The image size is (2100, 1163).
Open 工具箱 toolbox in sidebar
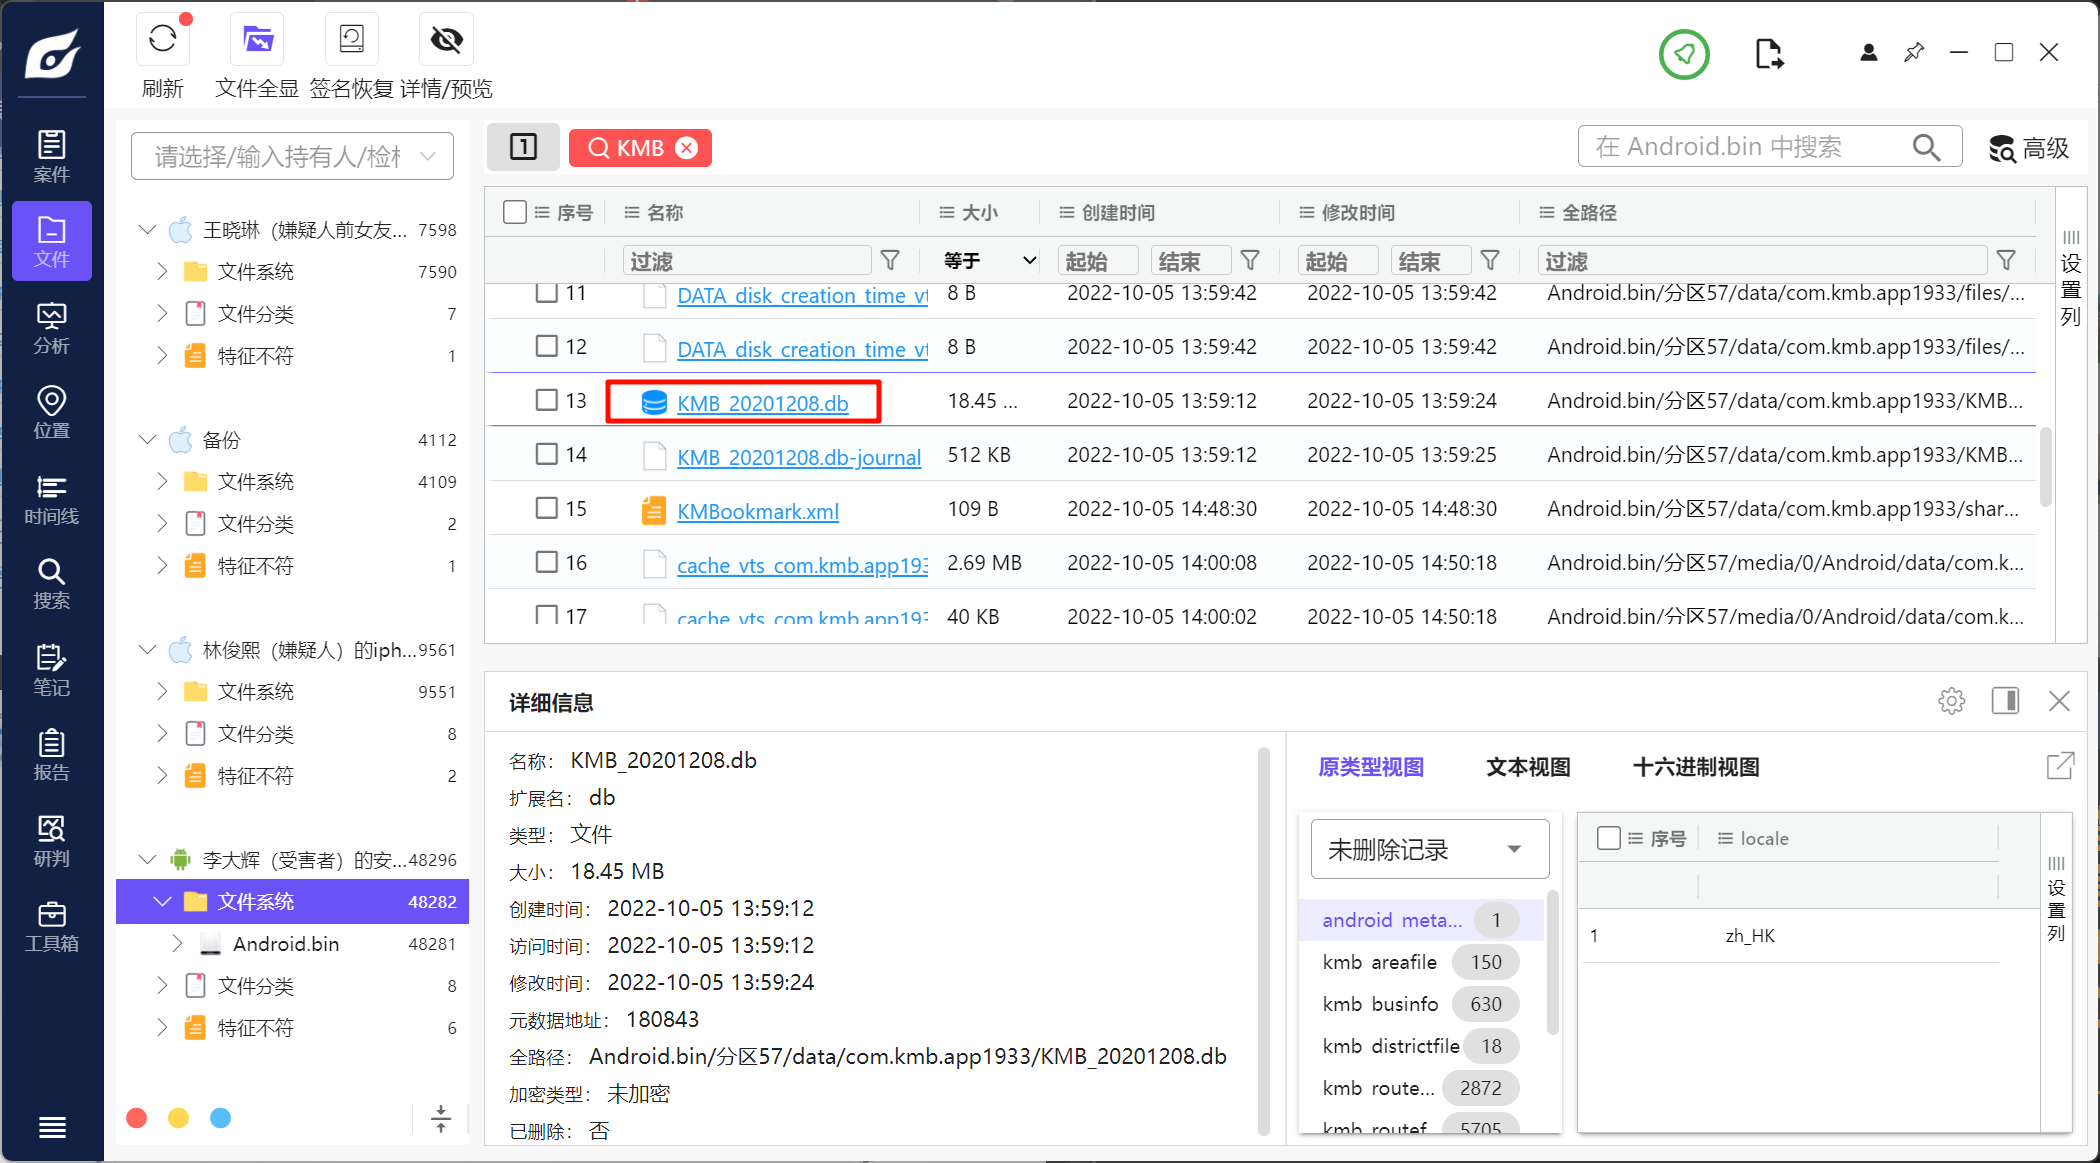pyautogui.click(x=51, y=926)
